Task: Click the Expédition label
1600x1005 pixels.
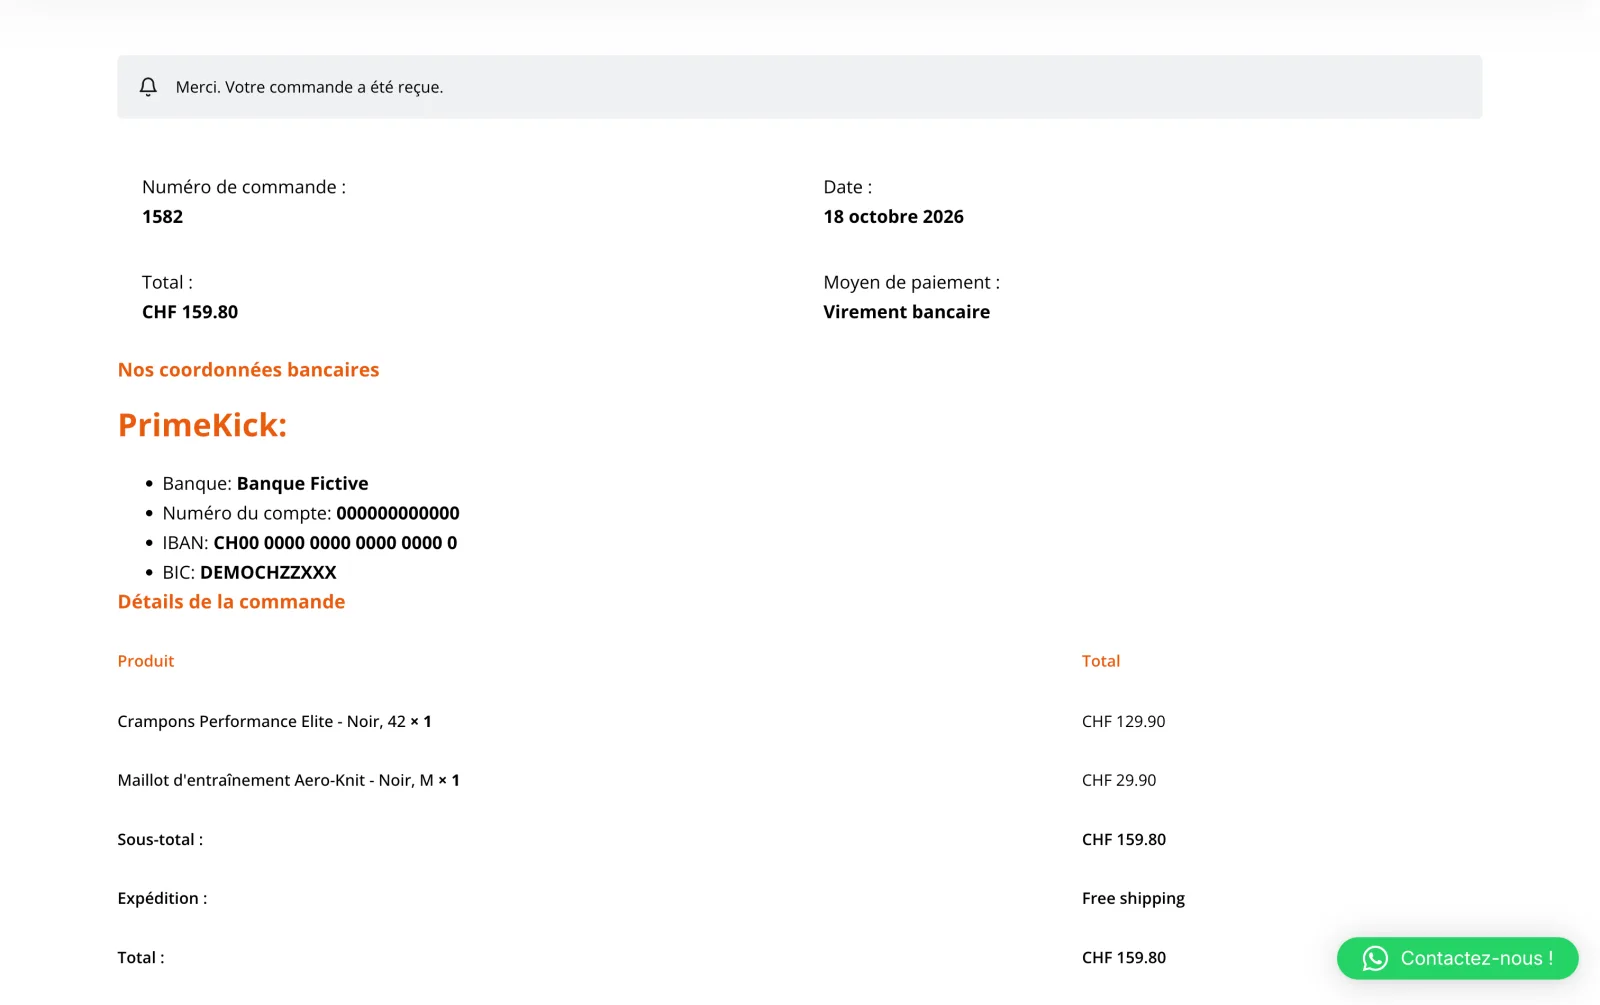Action: 162,899
